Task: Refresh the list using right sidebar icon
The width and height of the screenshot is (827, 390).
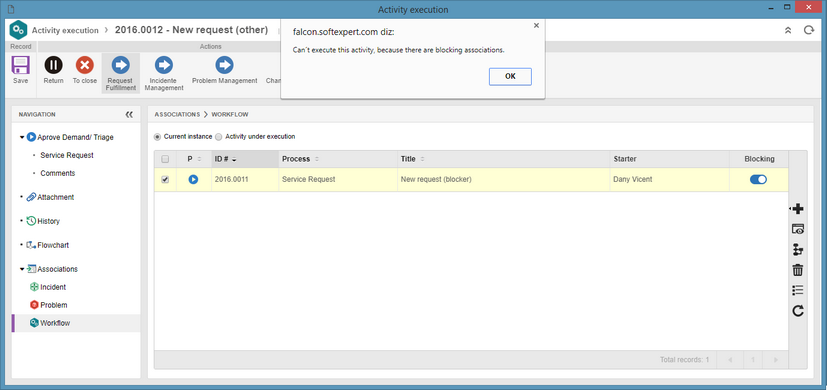Action: tap(798, 311)
